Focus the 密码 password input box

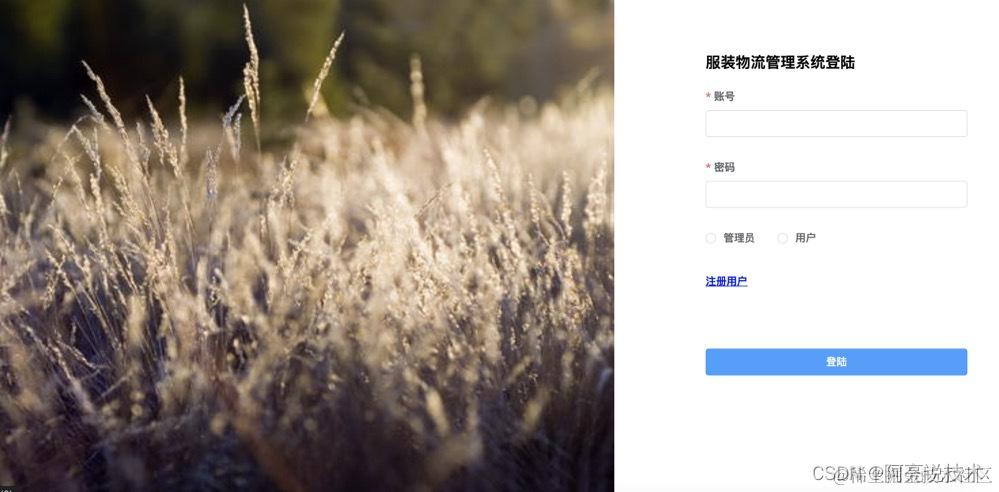pyautogui.click(x=836, y=194)
